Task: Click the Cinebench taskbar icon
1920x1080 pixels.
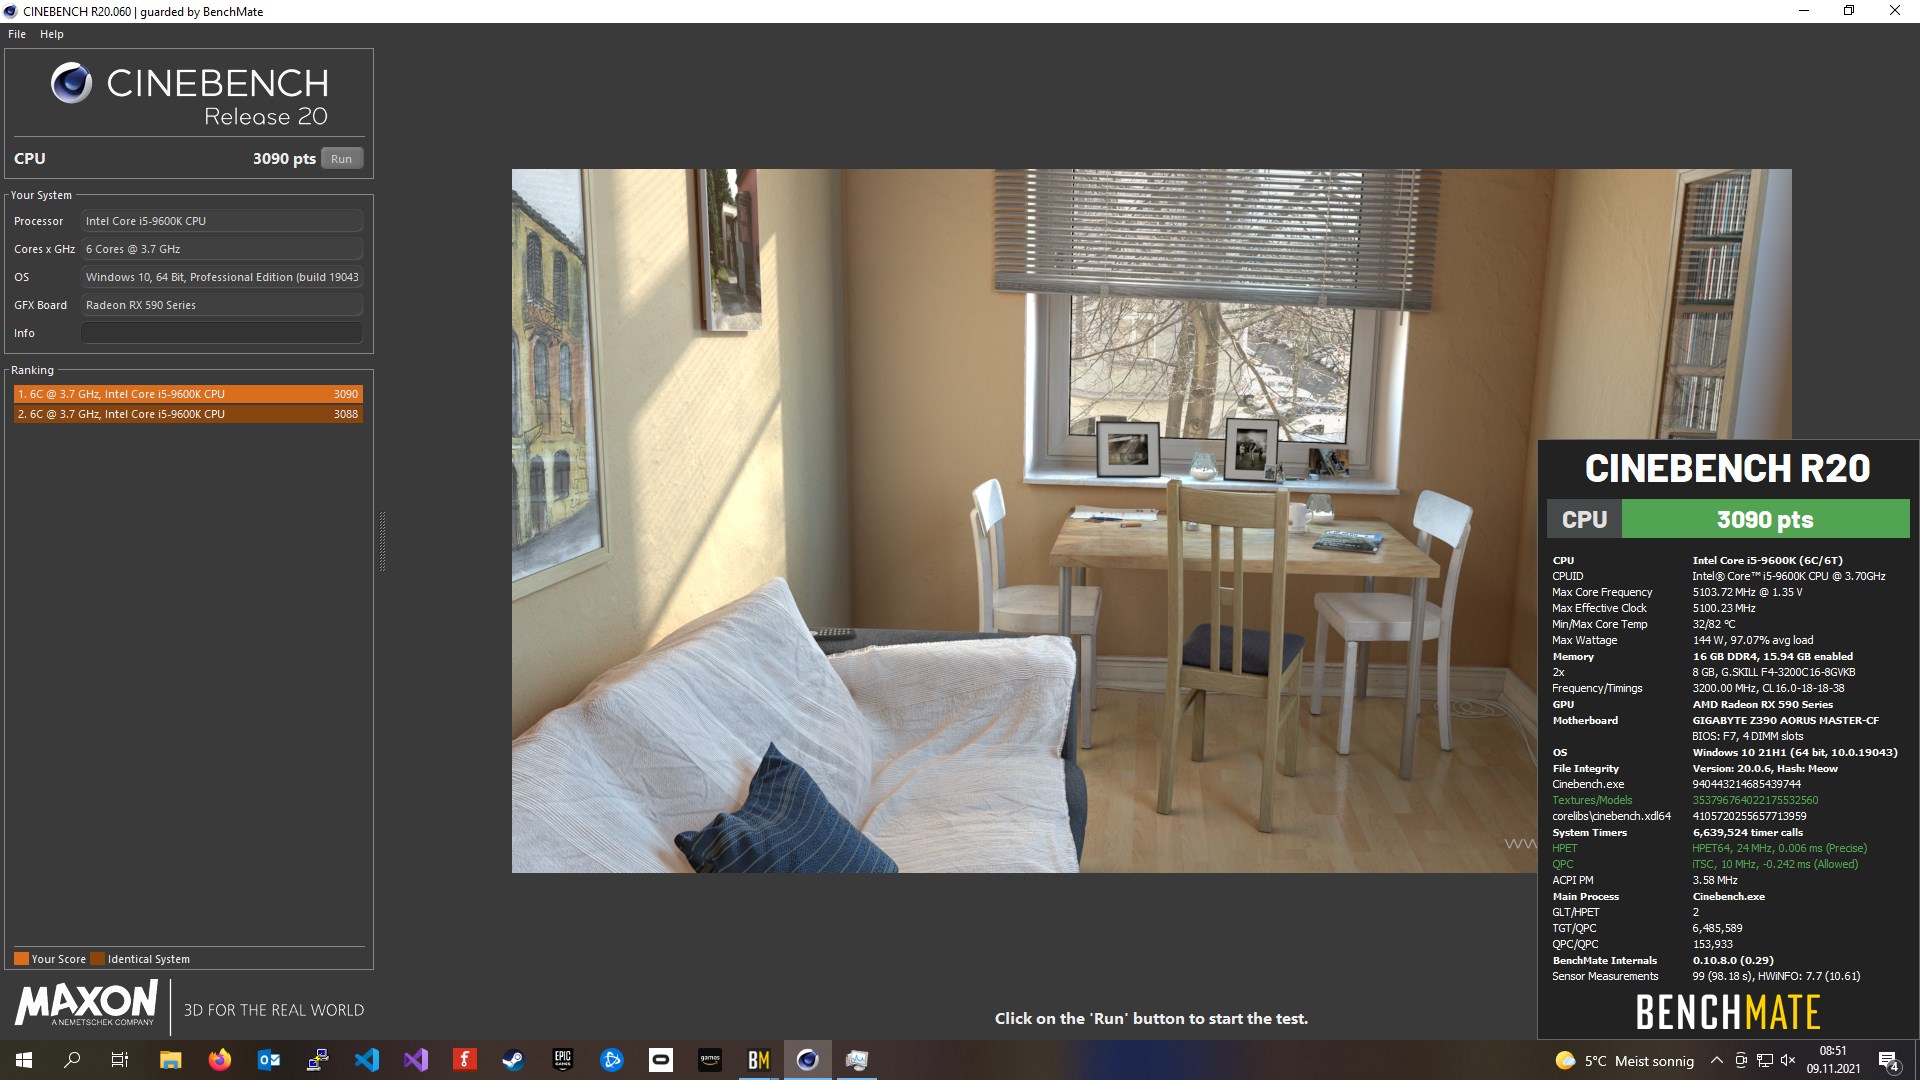Action: pos(808,1060)
